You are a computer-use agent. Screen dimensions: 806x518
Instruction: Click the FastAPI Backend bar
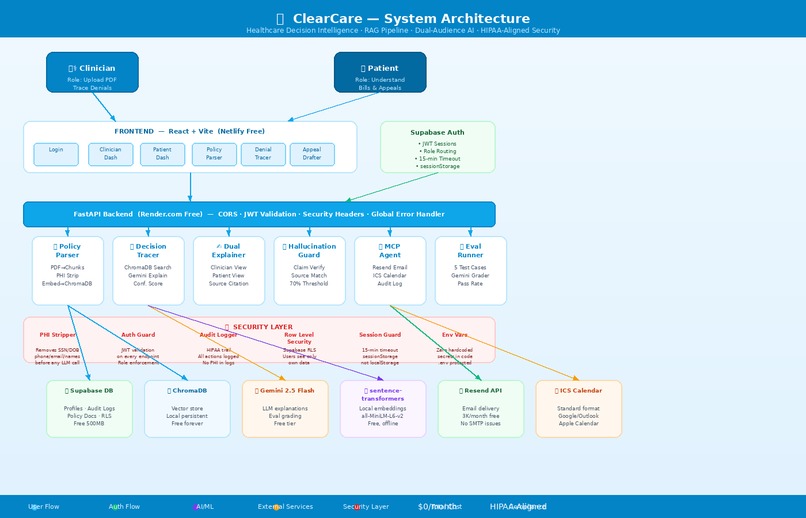[x=259, y=214]
